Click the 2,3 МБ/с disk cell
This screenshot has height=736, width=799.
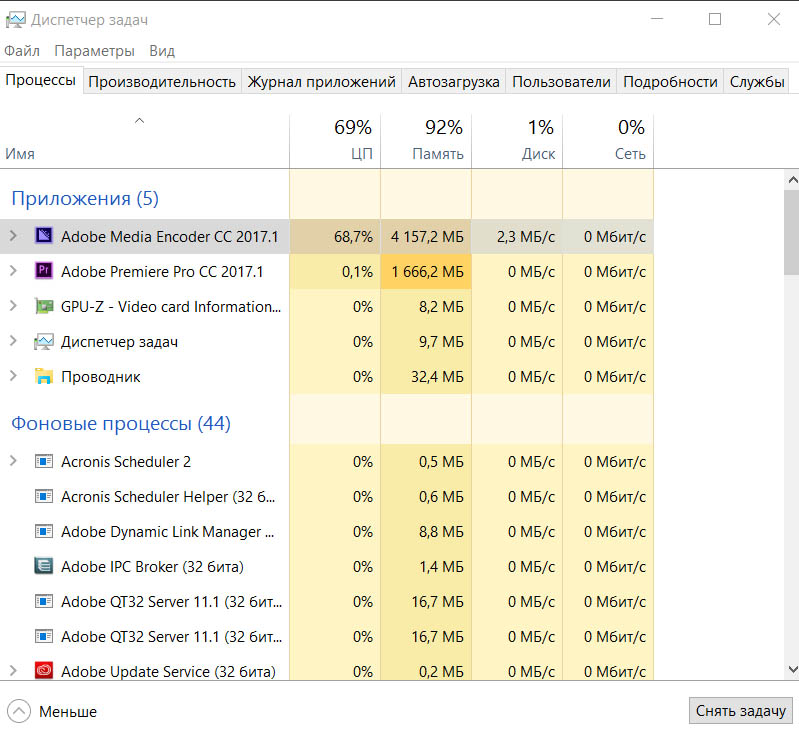(x=517, y=236)
